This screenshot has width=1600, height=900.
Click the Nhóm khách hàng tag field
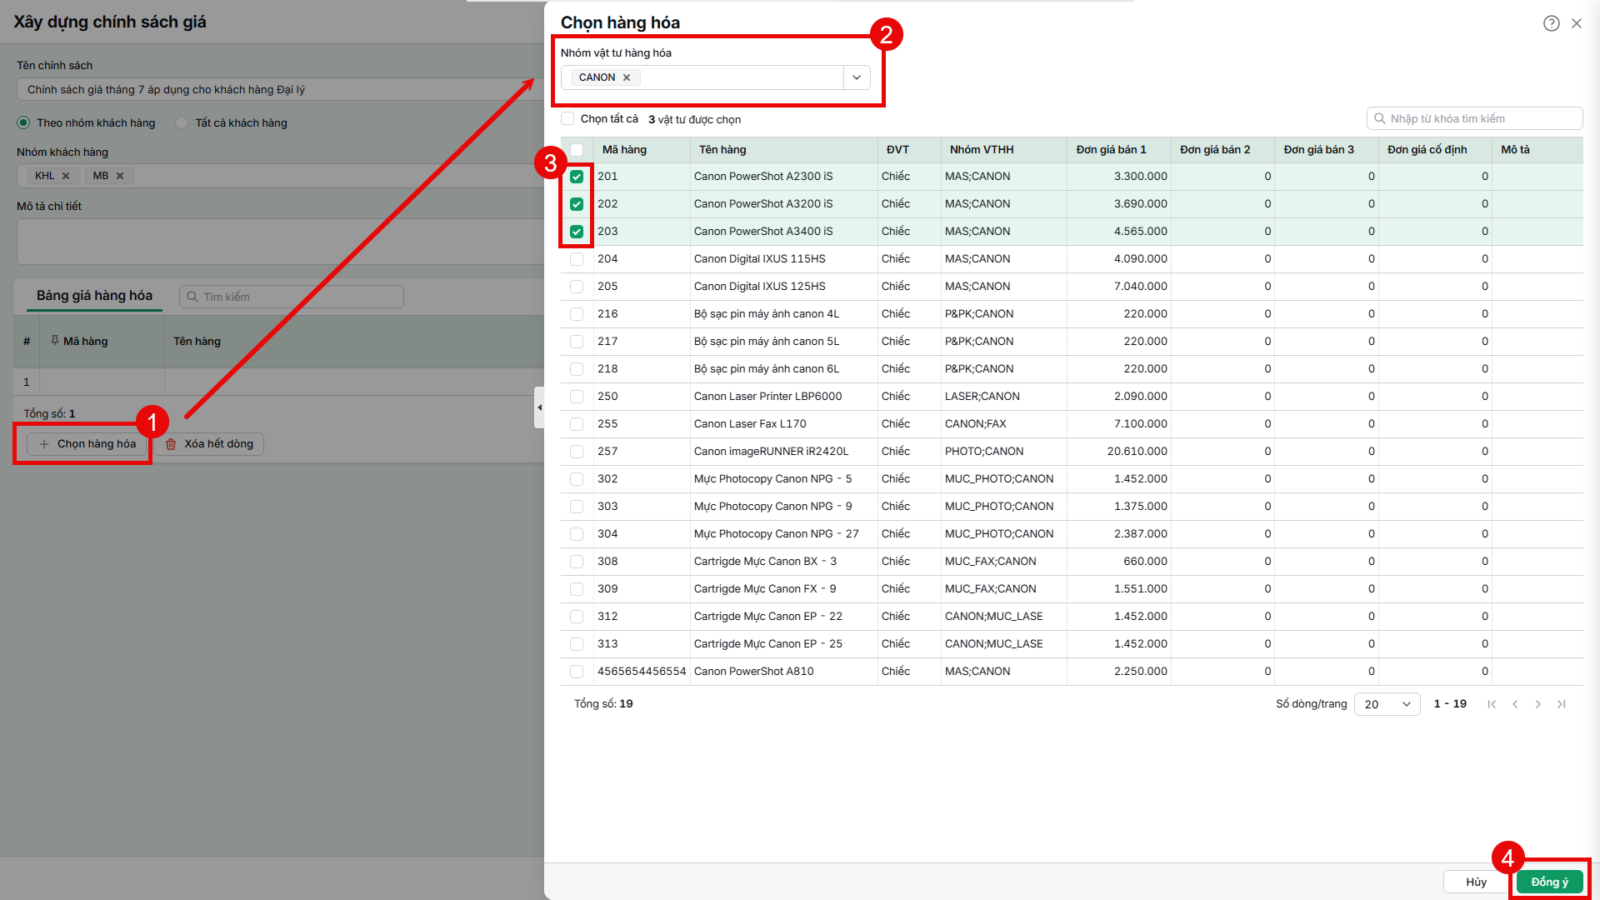pyautogui.click(x=280, y=176)
